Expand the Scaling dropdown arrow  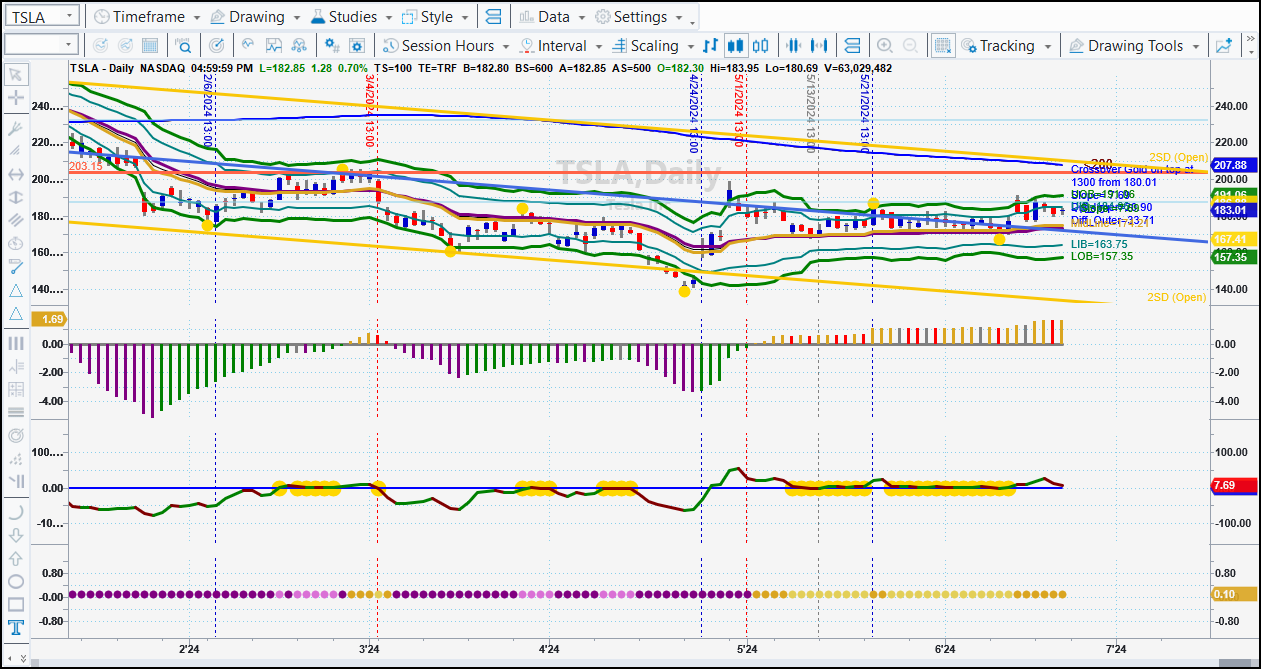click(691, 46)
